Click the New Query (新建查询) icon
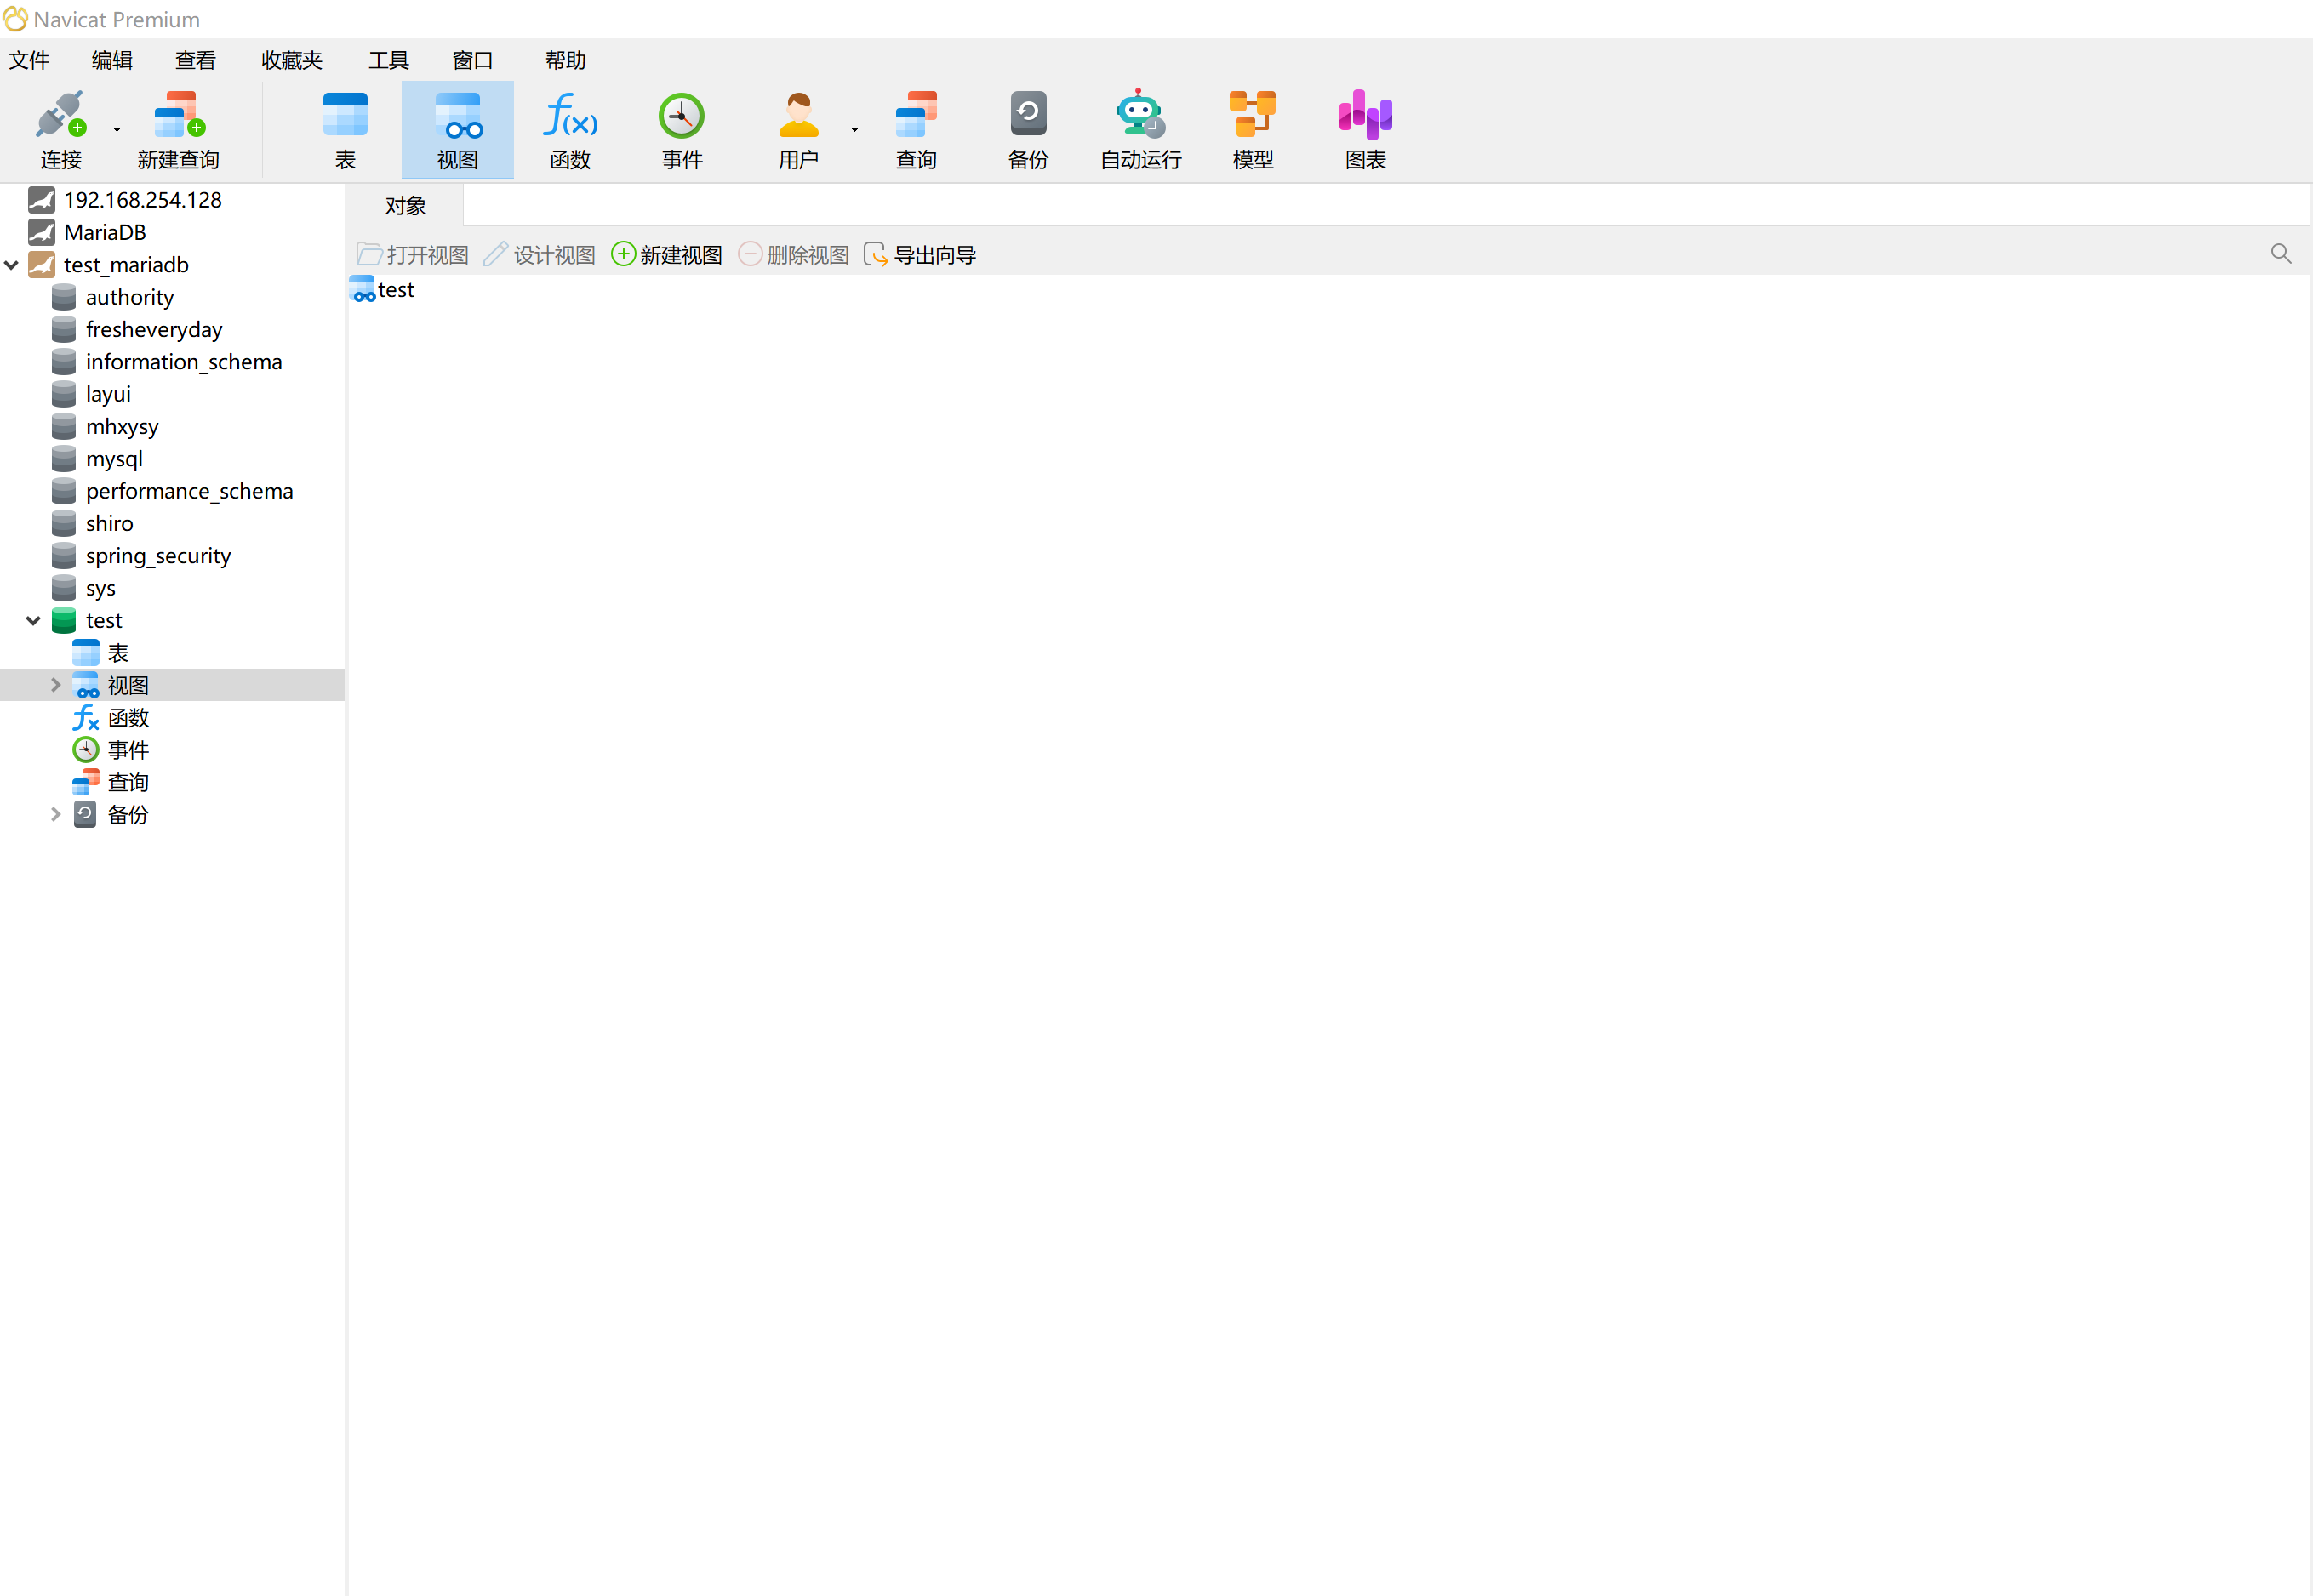This screenshot has width=2313, height=1596. pos(179,114)
